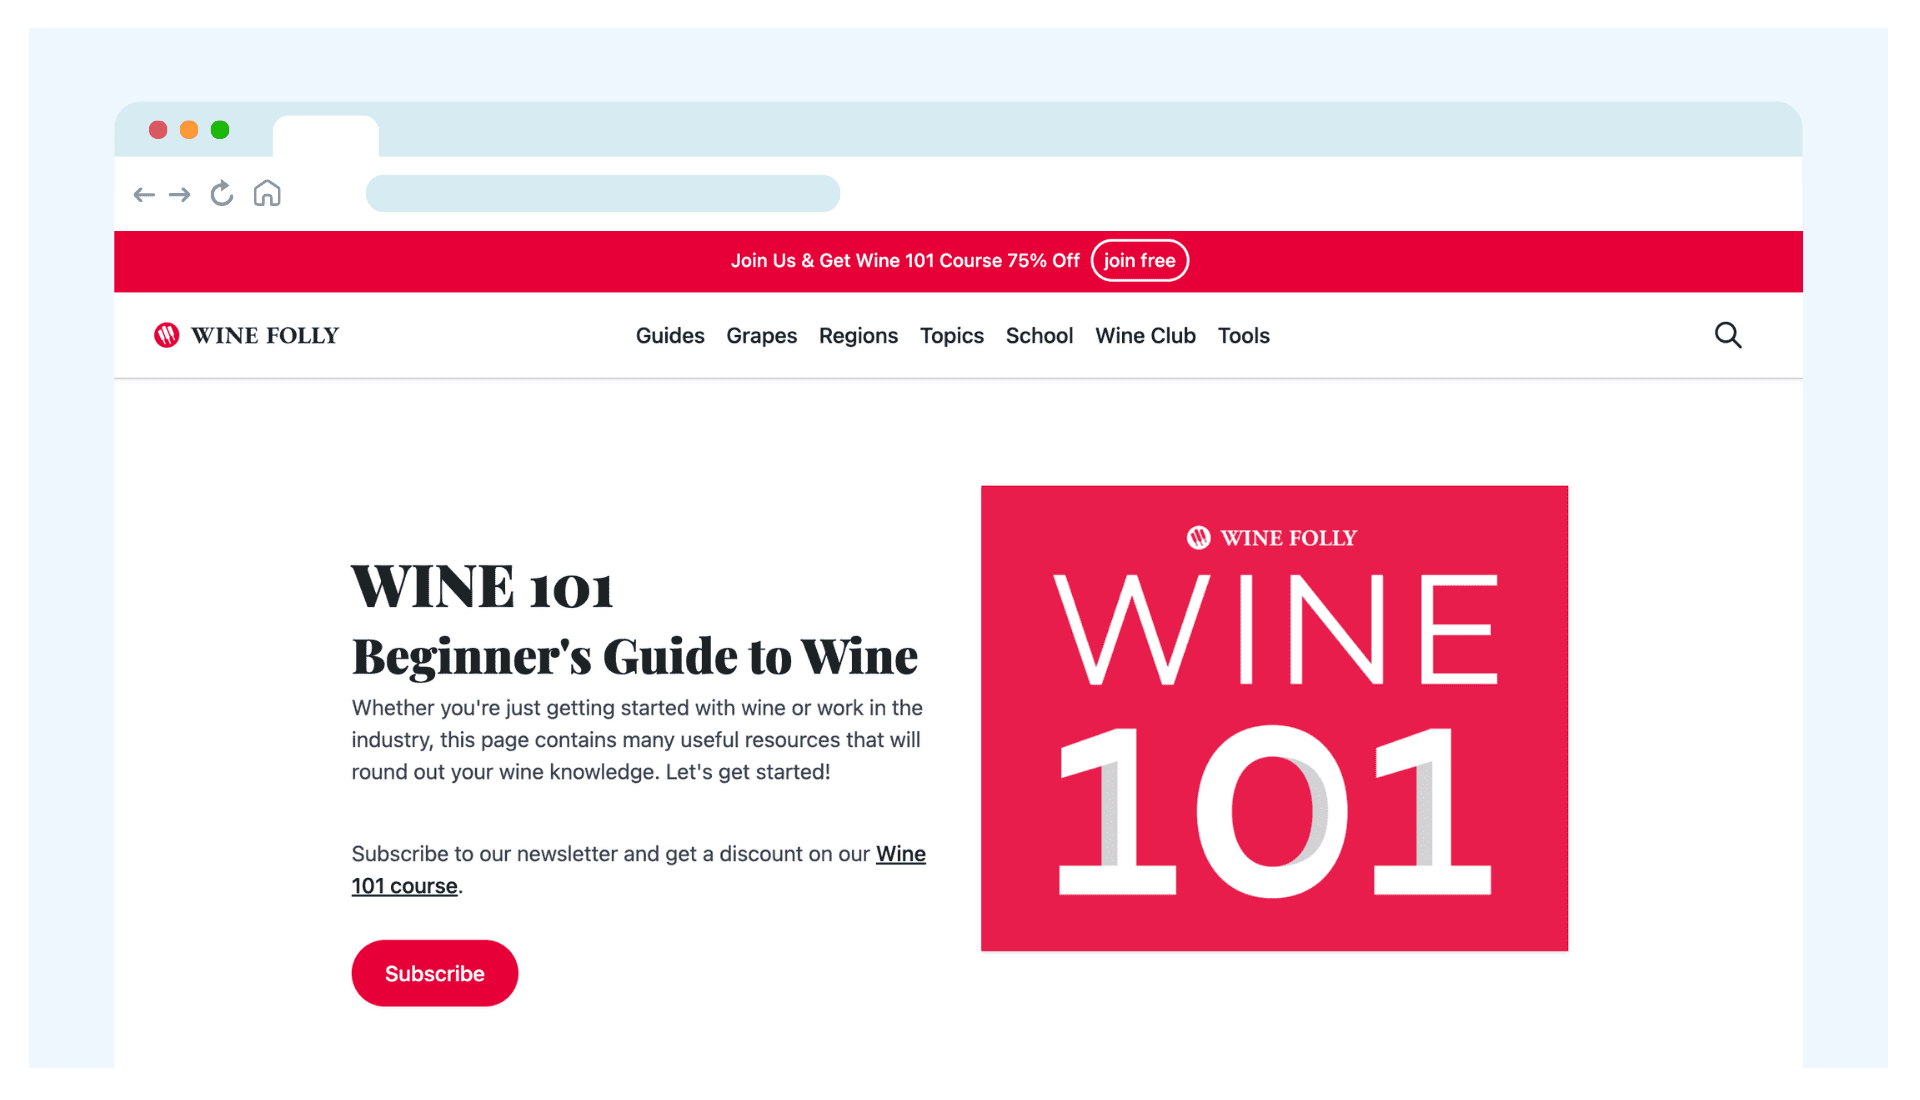Open the Wine Club menu

[1146, 336]
